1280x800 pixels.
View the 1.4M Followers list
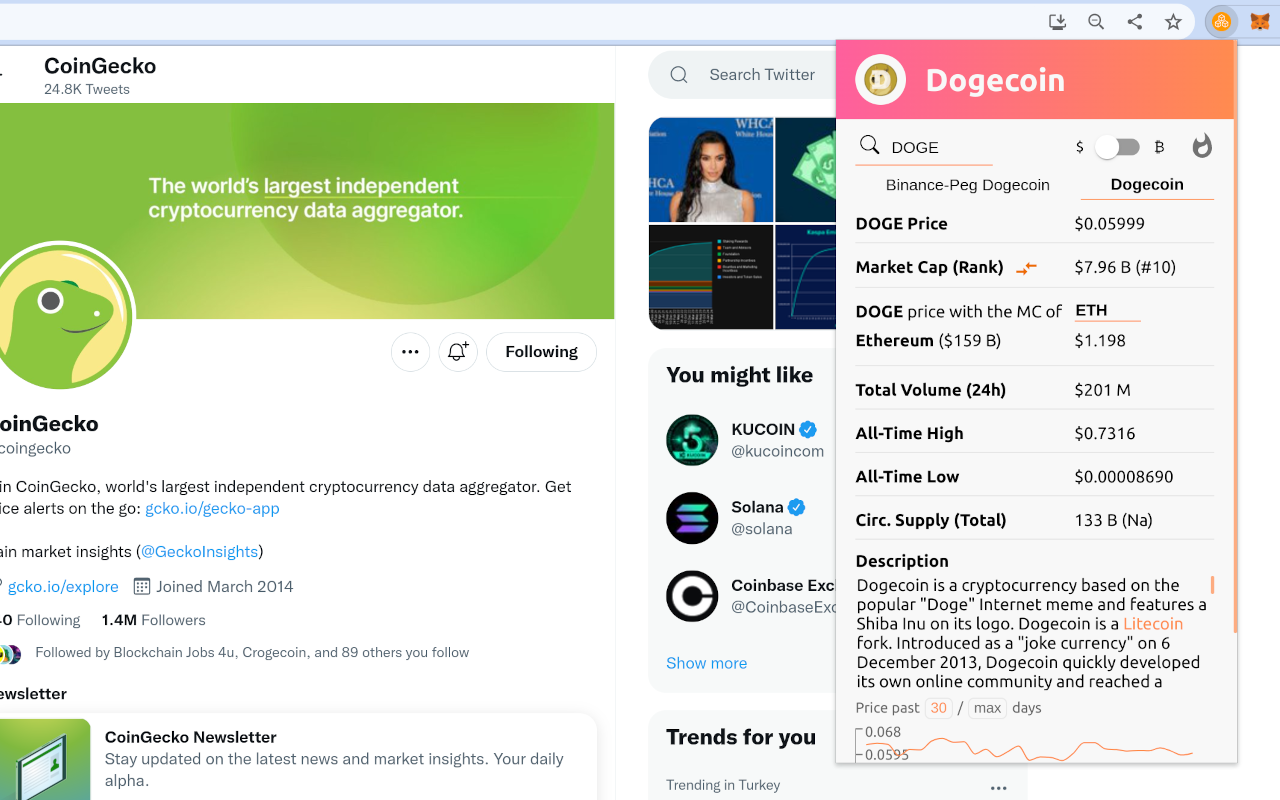(153, 620)
